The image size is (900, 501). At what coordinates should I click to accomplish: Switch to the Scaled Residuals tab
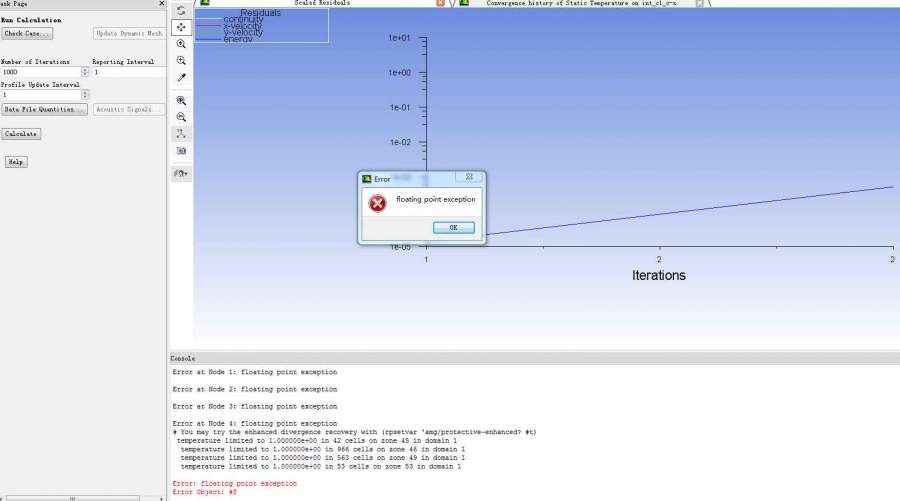point(320,4)
